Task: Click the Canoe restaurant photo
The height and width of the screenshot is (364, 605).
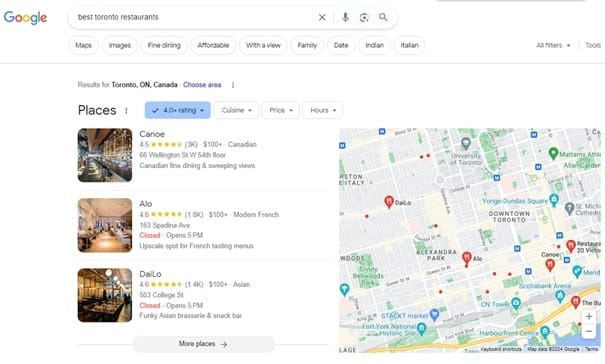Action: click(105, 155)
